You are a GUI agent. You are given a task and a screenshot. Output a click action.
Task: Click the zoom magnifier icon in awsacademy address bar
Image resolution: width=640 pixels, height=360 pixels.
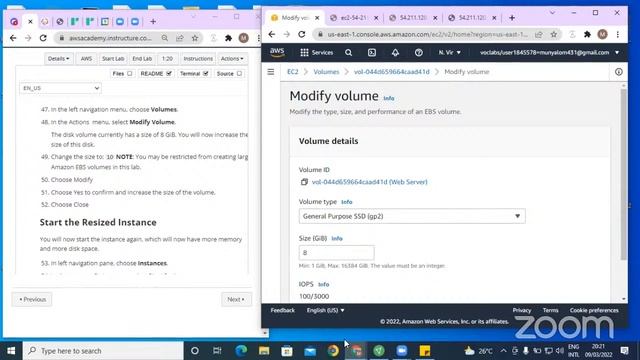click(164, 38)
